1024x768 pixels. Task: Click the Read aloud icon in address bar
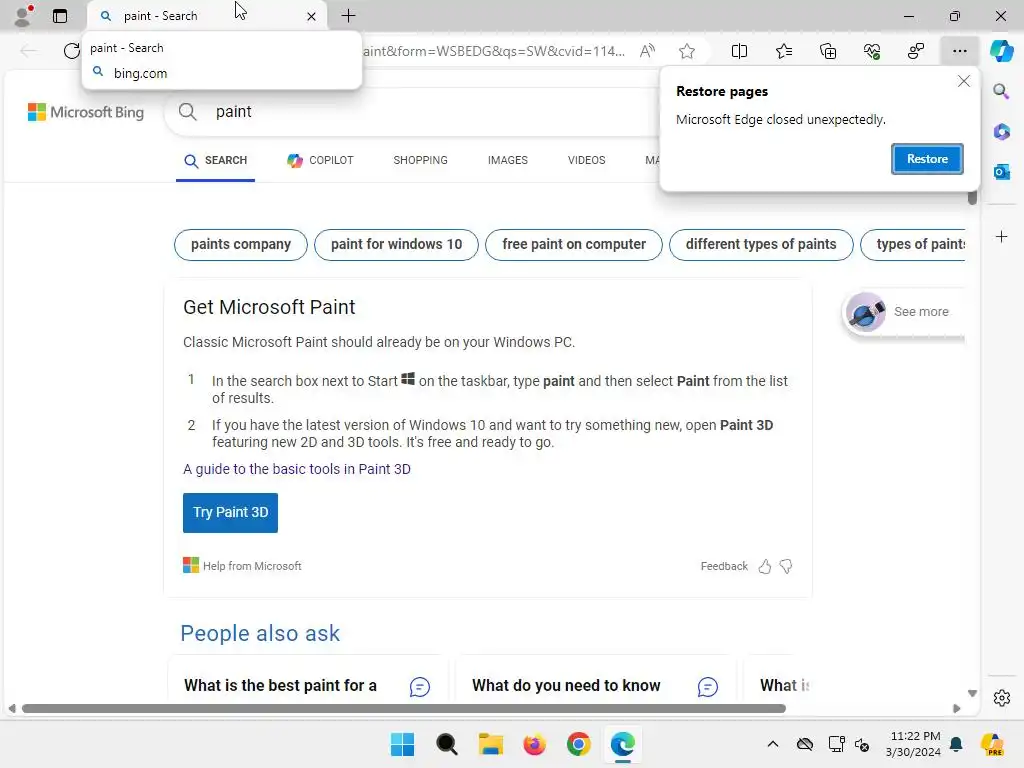pos(647,51)
